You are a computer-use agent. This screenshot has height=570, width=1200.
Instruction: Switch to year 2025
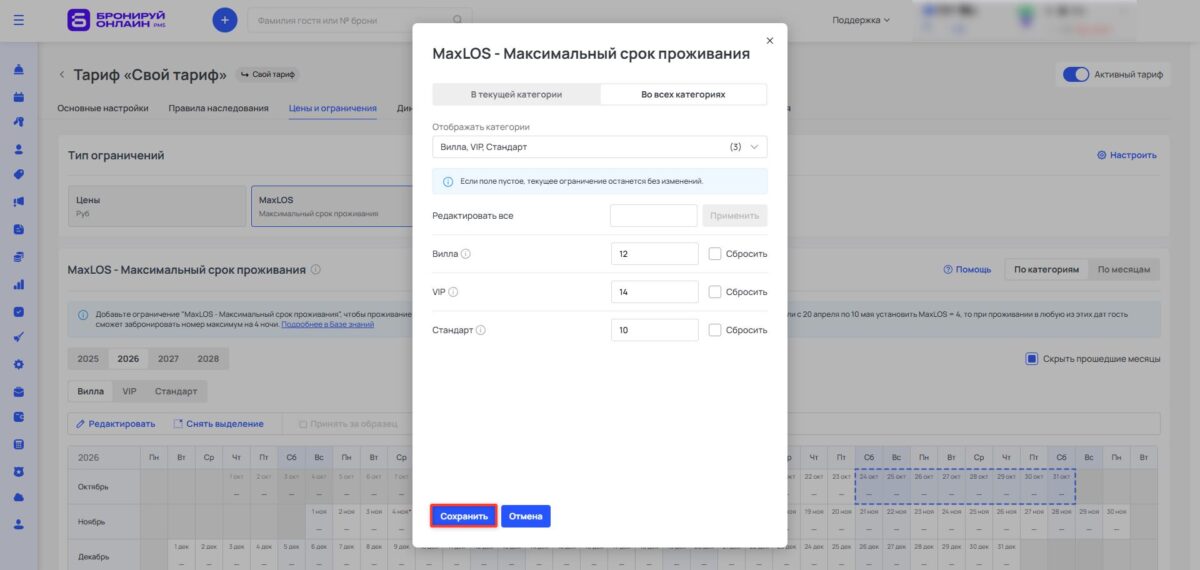(x=88, y=358)
